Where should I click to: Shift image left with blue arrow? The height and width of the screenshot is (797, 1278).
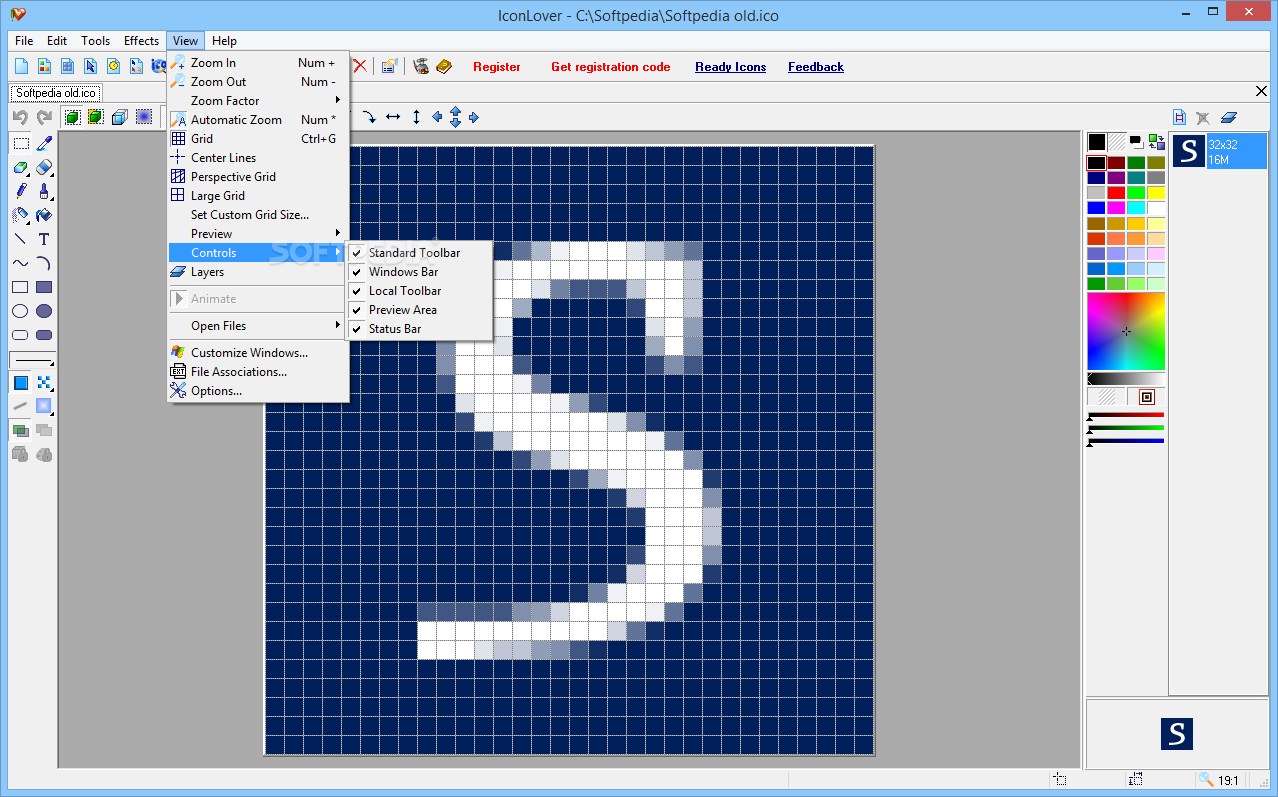coord(437,117)
